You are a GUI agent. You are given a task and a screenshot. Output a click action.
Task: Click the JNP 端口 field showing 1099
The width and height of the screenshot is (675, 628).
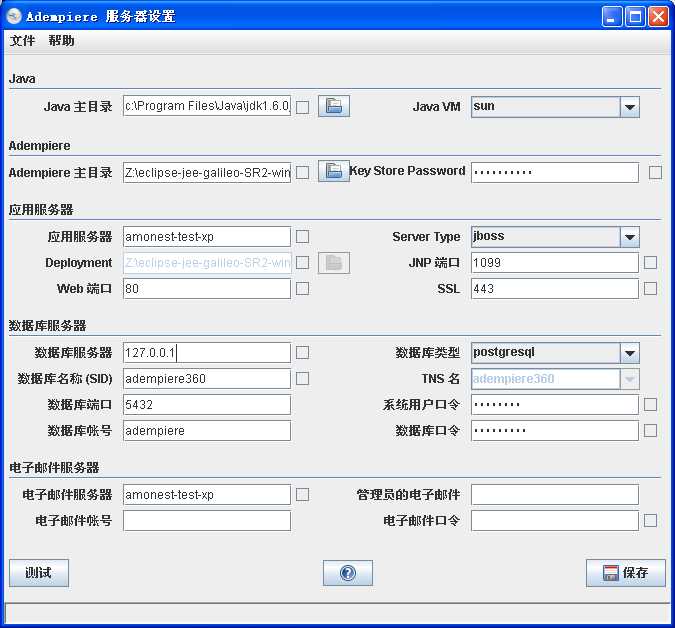pyautogui.click(x=555, y=263)
